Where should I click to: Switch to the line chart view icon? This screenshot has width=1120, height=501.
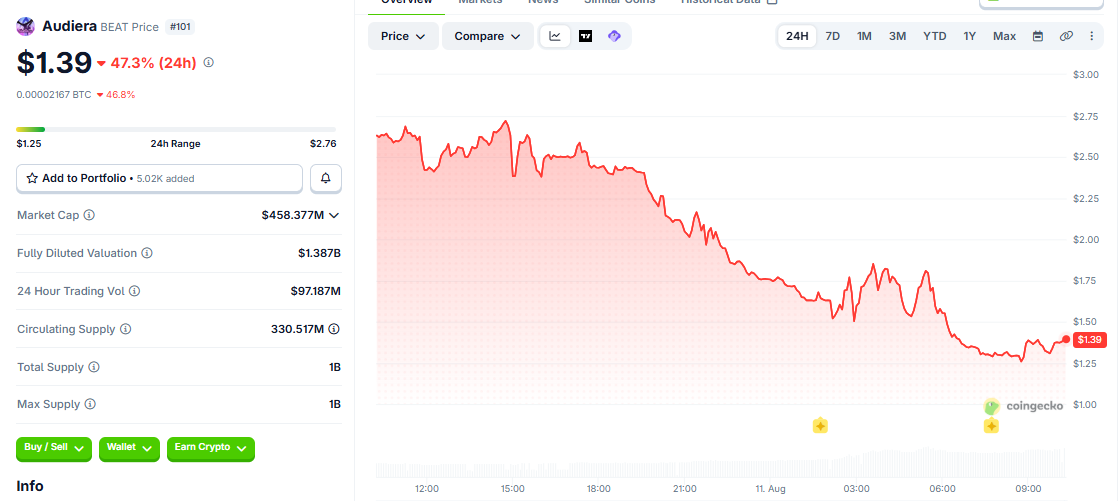[555, 36]
